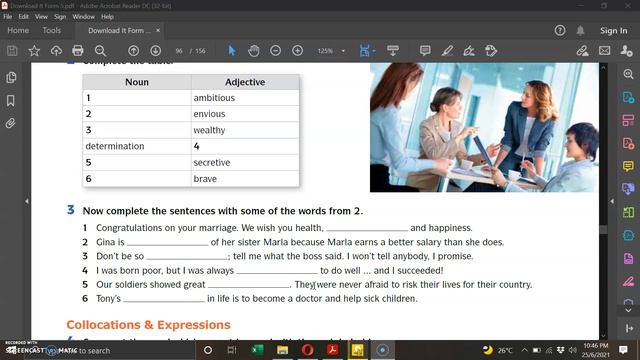The width and height of the screenshot is (640, 360).
Task: Share the document with others
Action: point(626,51)
